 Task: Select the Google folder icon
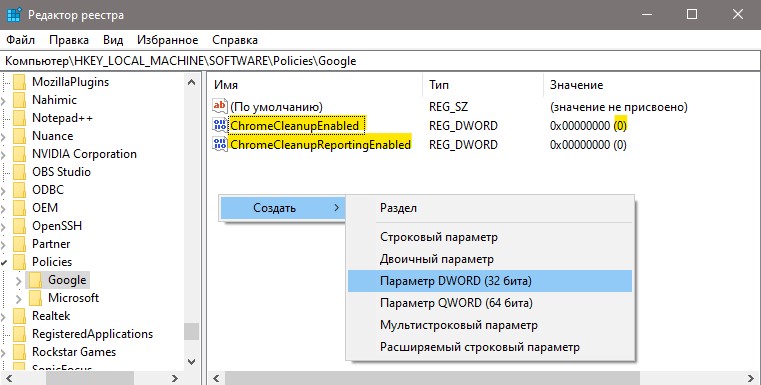click(35, 280)
